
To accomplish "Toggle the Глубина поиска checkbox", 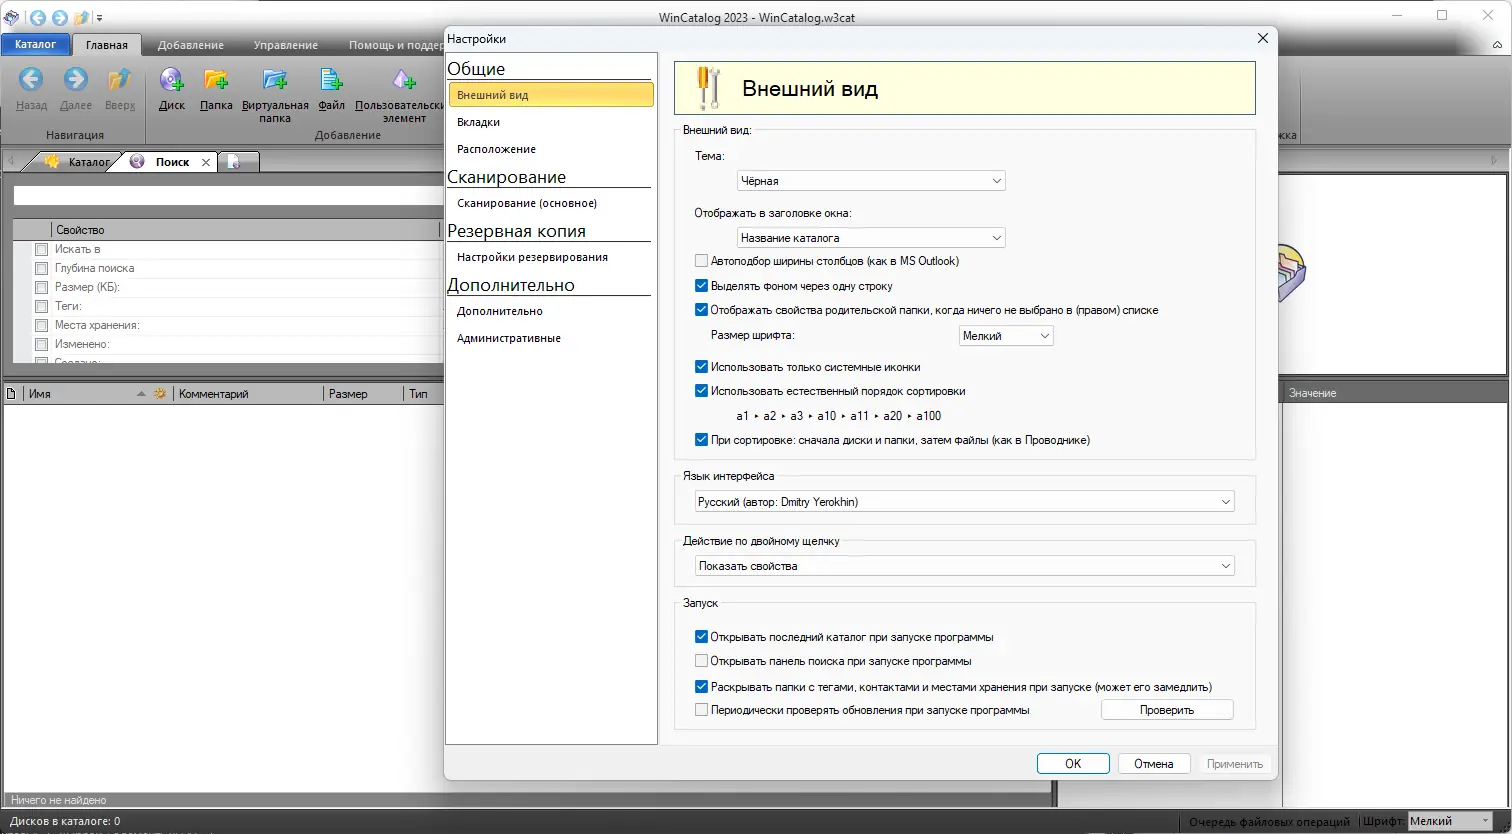I will click(41, 268).
